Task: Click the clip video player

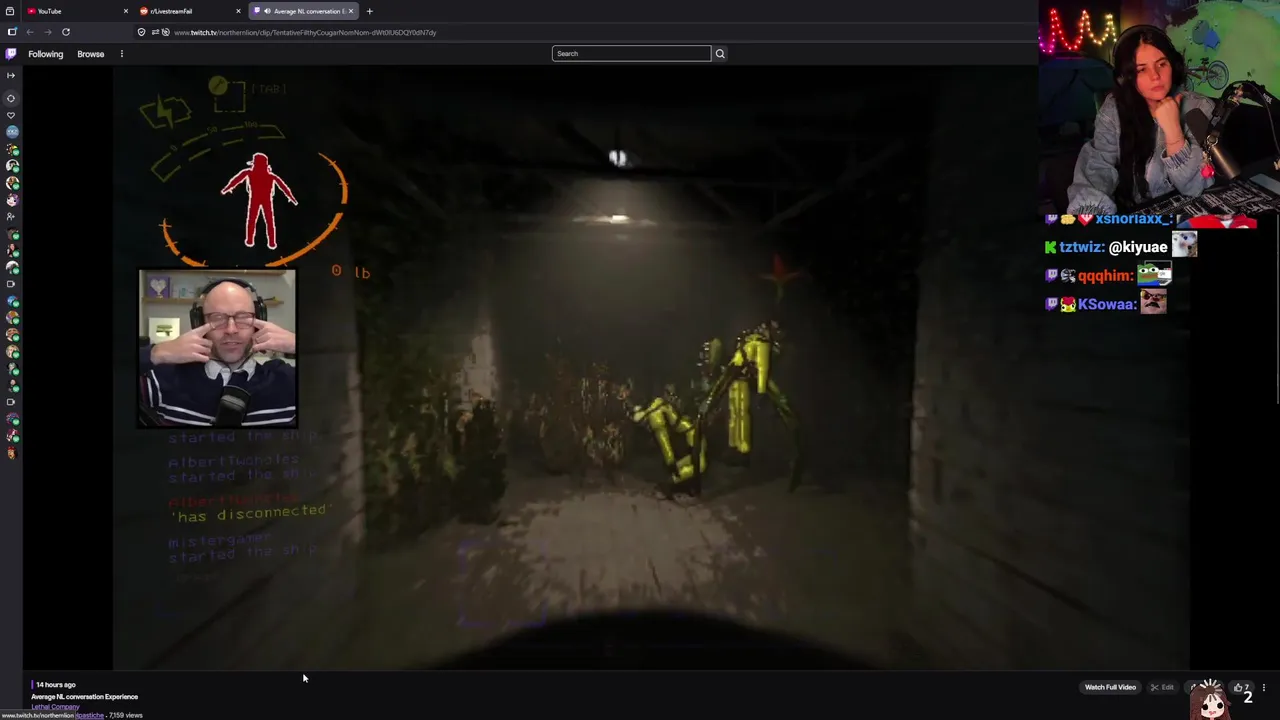Action: click(651, 370)
